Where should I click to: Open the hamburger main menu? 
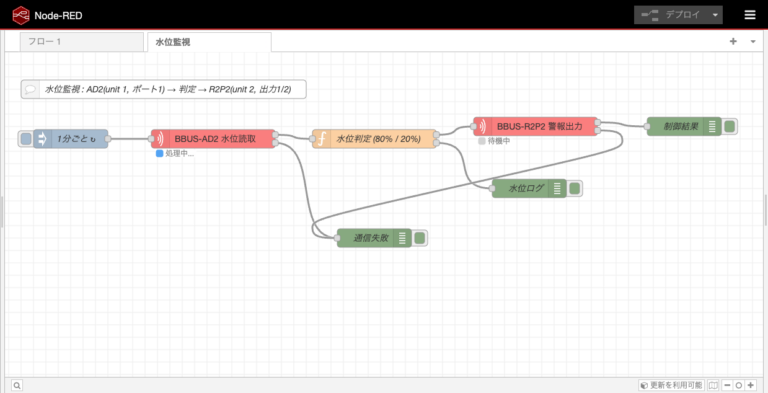click(750, 15)
